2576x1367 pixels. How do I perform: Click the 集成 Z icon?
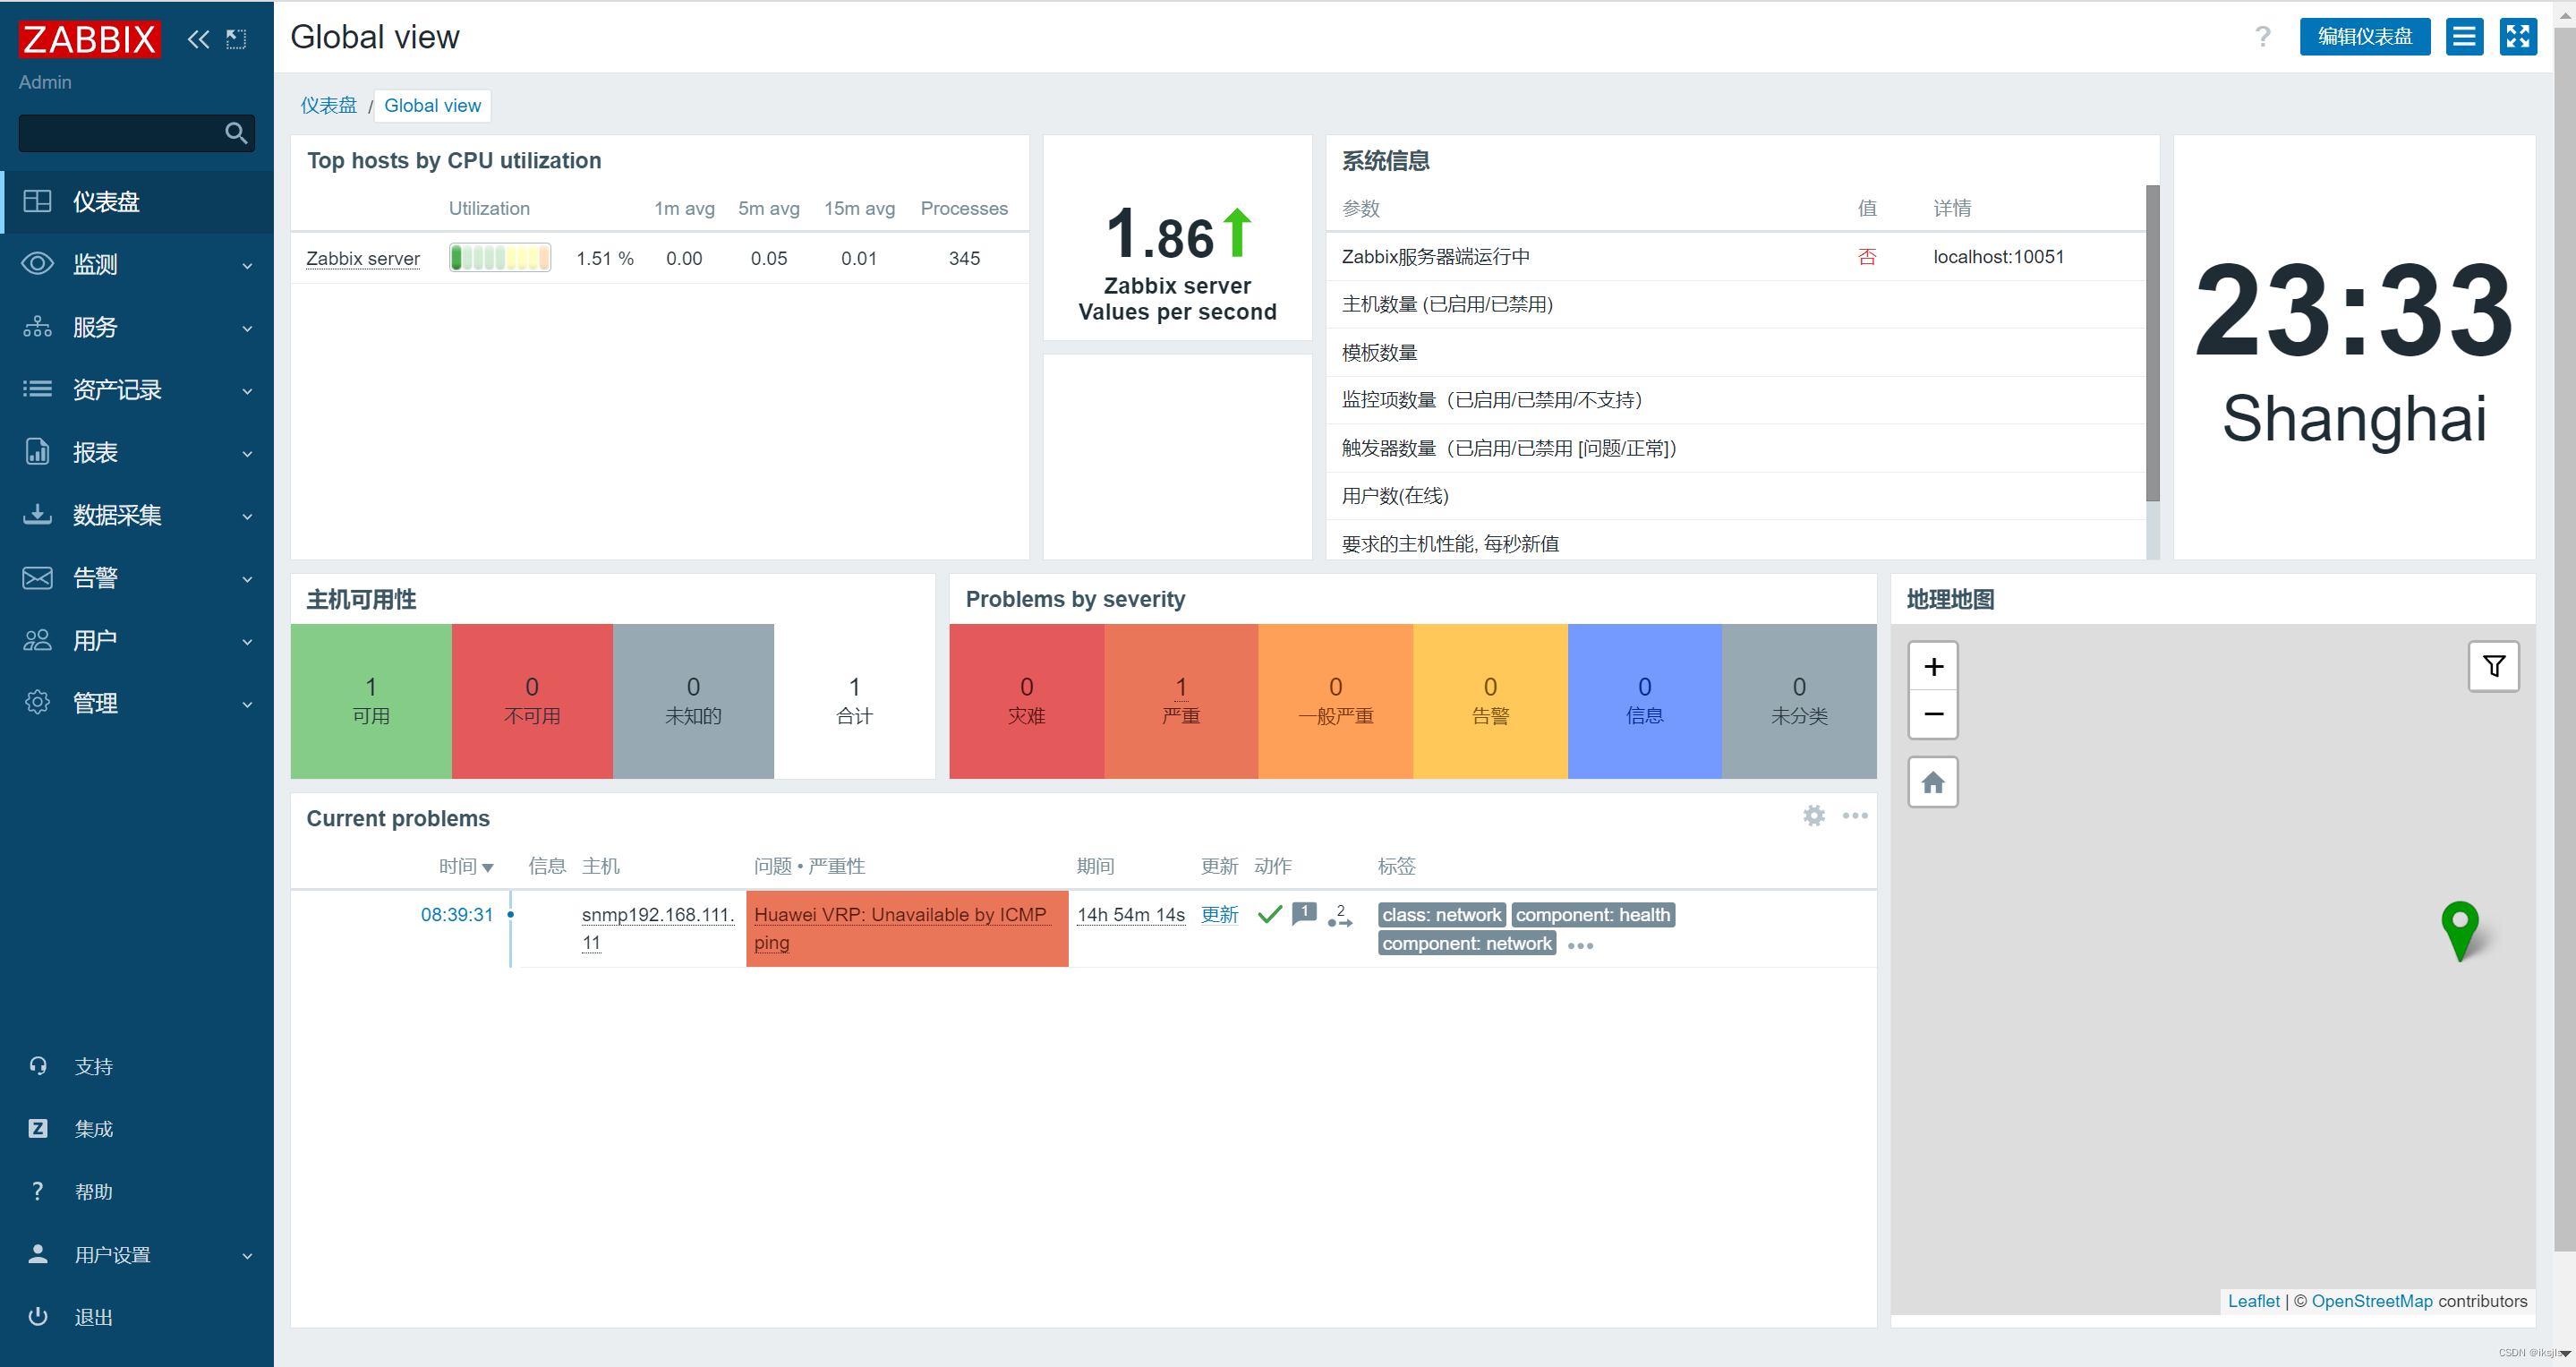click(x=38, y=1129)
